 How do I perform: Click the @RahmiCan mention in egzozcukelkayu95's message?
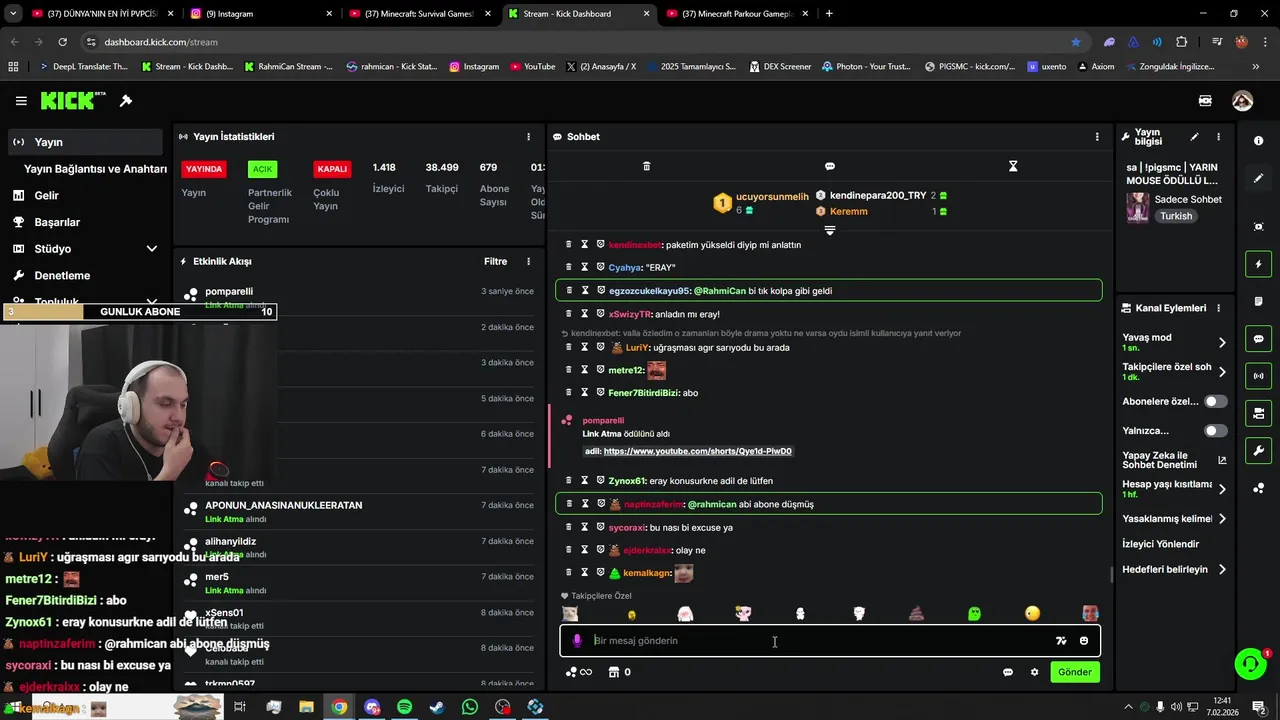click(x=720, y=291)
